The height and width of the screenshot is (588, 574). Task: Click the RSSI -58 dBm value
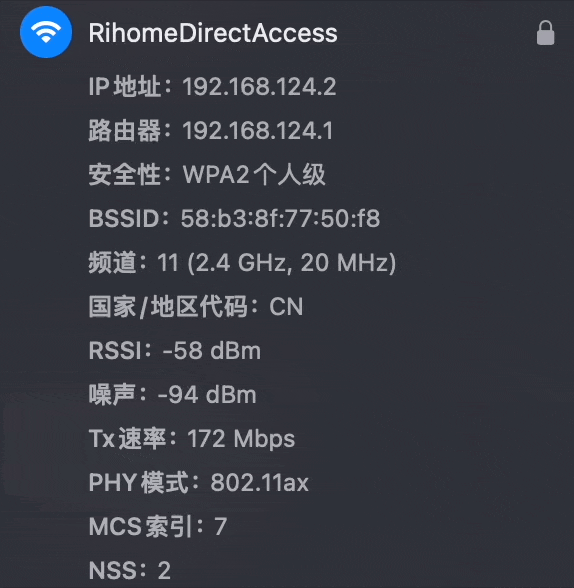[x=211, y=351]
